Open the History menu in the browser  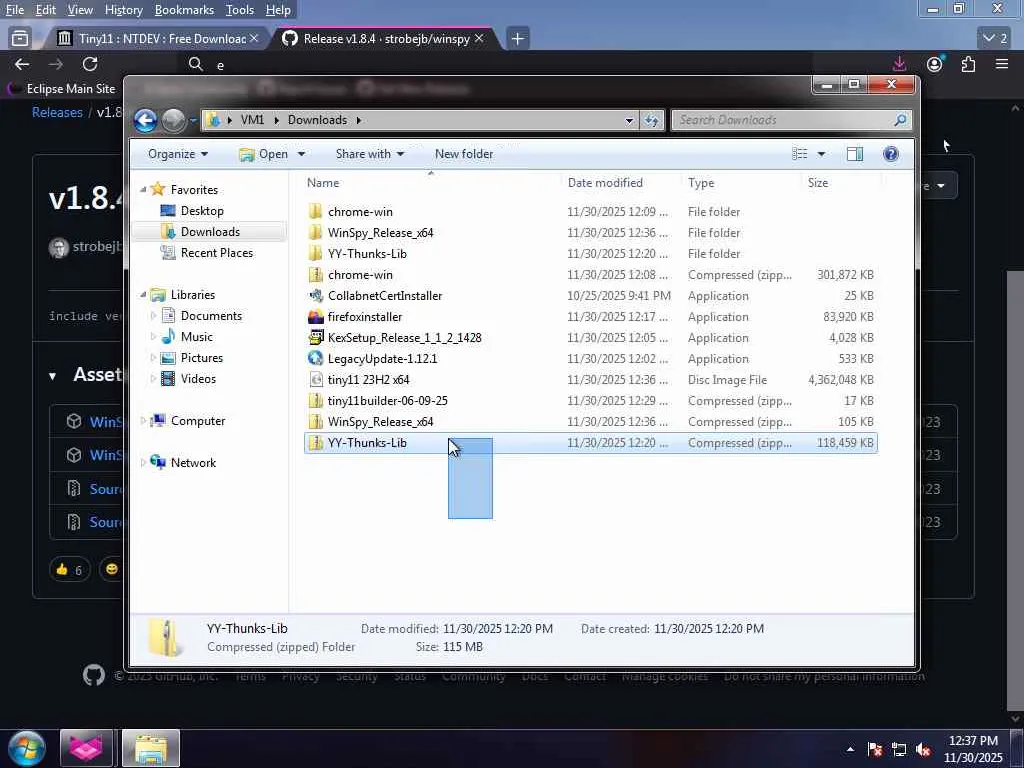tap(123, 10)
